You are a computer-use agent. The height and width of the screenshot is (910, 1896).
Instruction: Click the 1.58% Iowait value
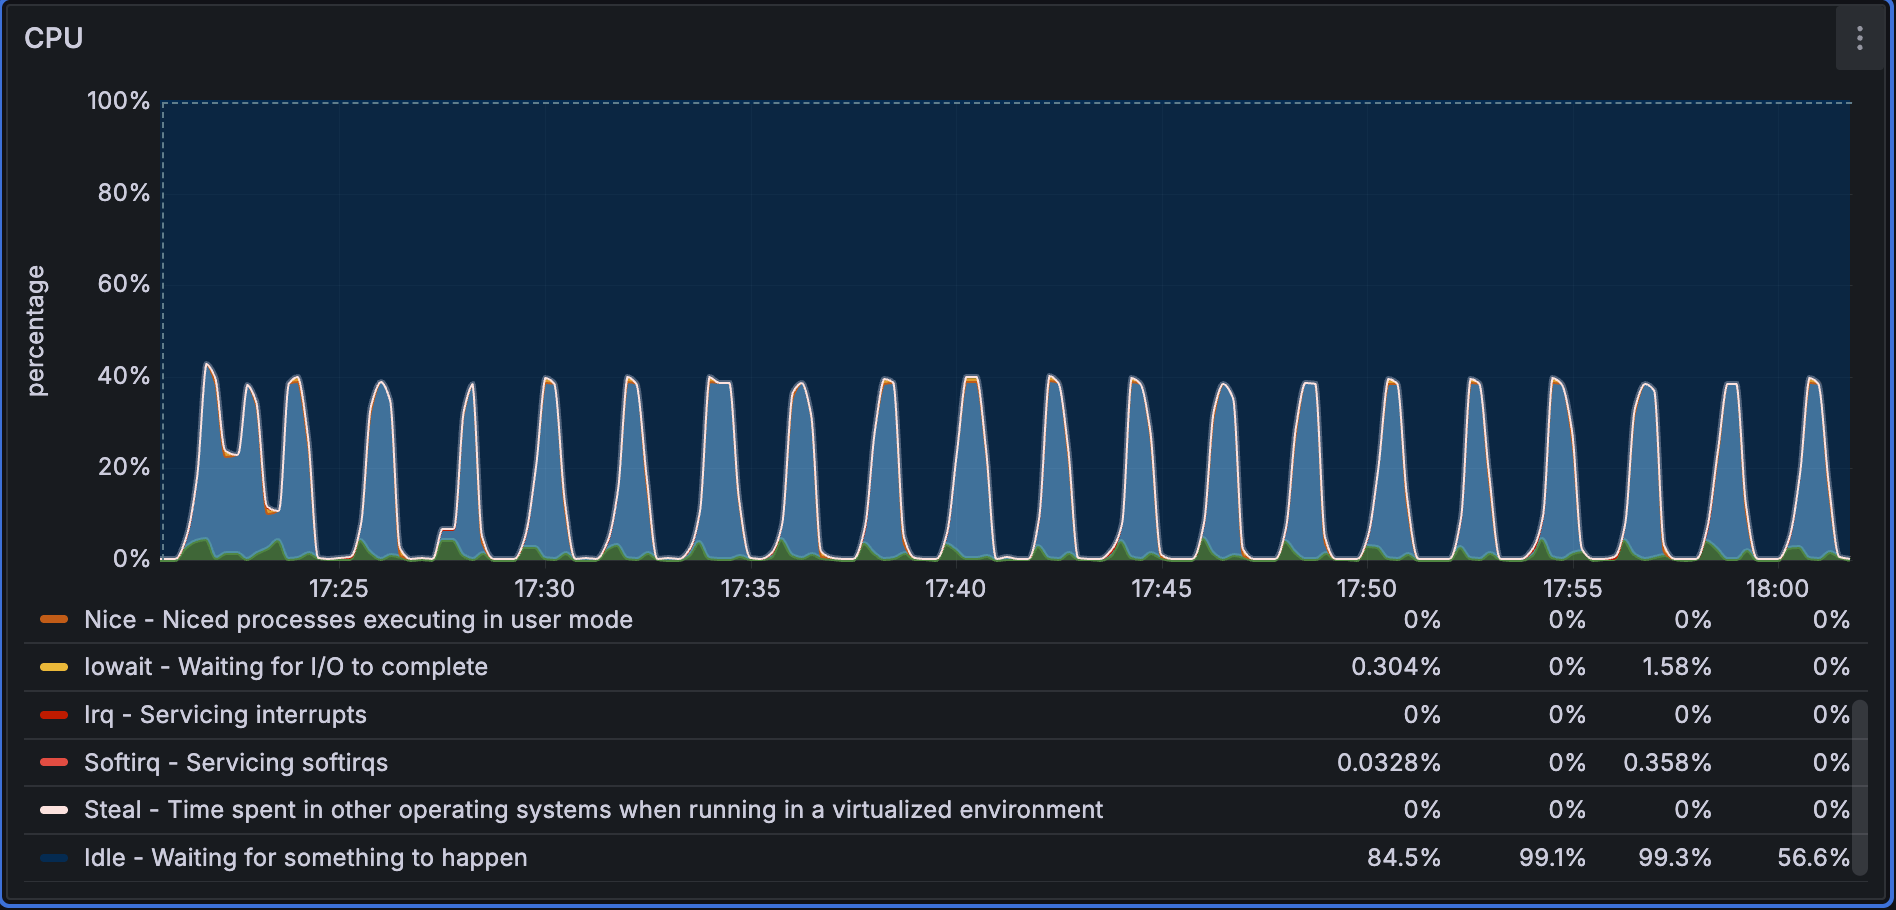1677,667
